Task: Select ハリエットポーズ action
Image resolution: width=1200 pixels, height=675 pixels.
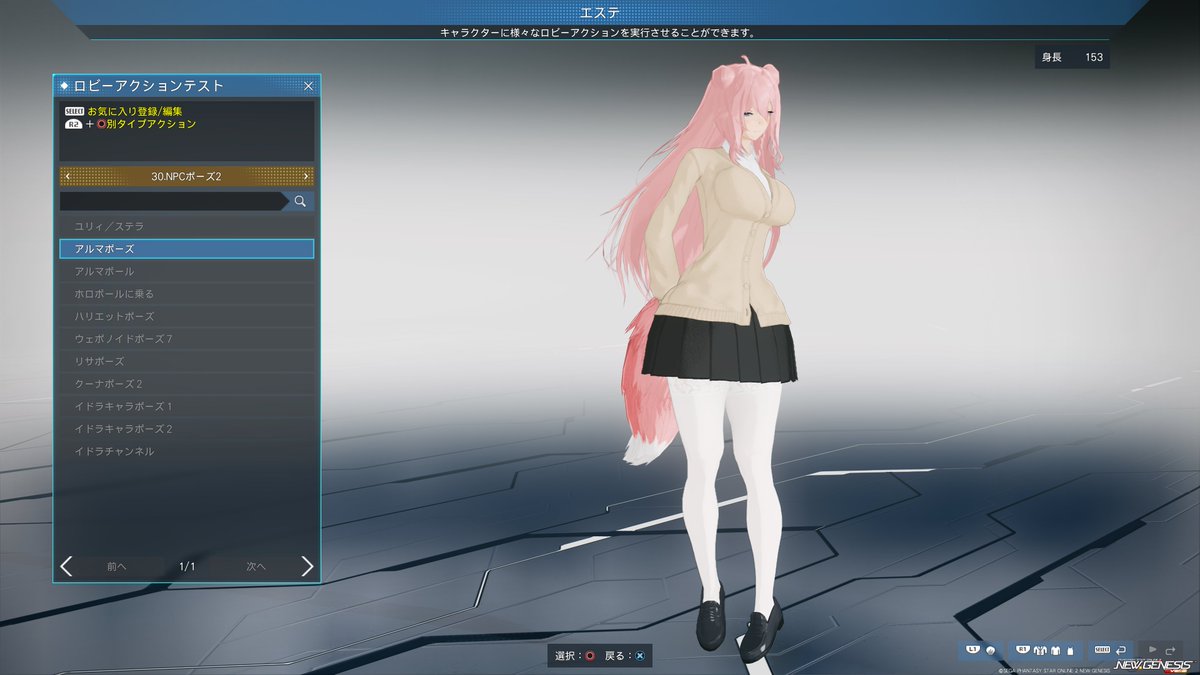Action: (187, 316)
